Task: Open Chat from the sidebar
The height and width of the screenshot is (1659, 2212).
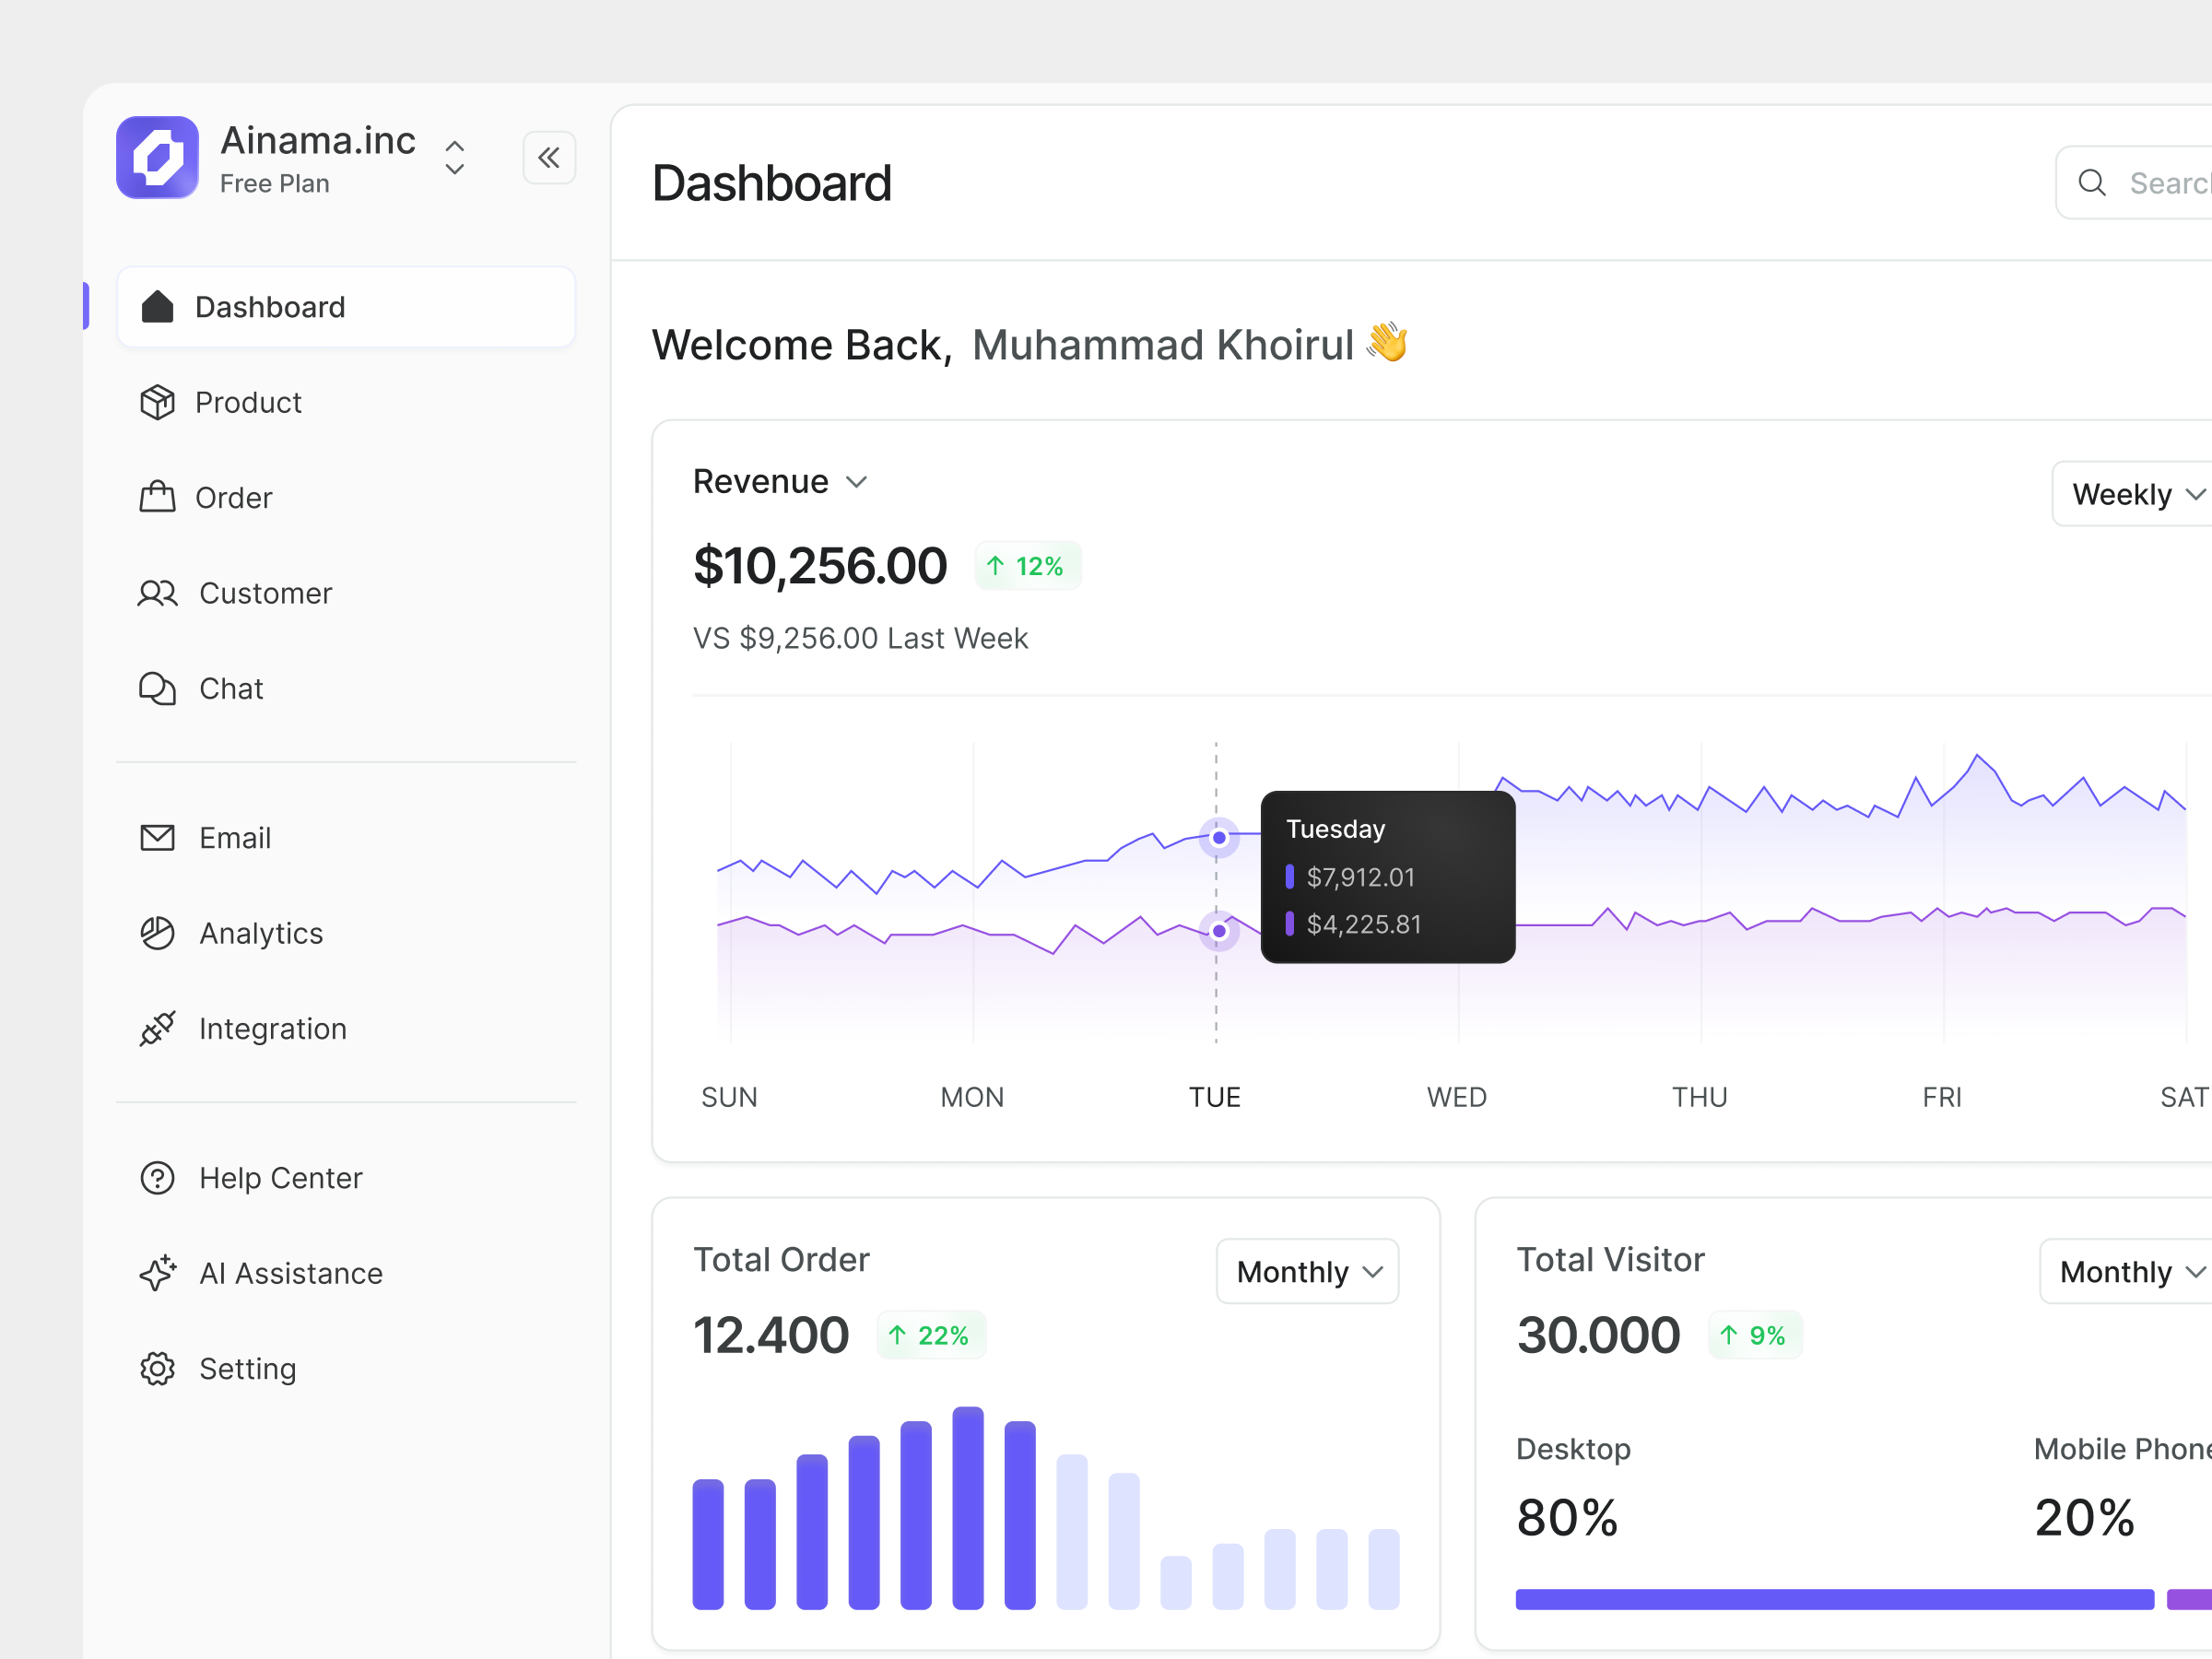Action: (x=231, y=688)
